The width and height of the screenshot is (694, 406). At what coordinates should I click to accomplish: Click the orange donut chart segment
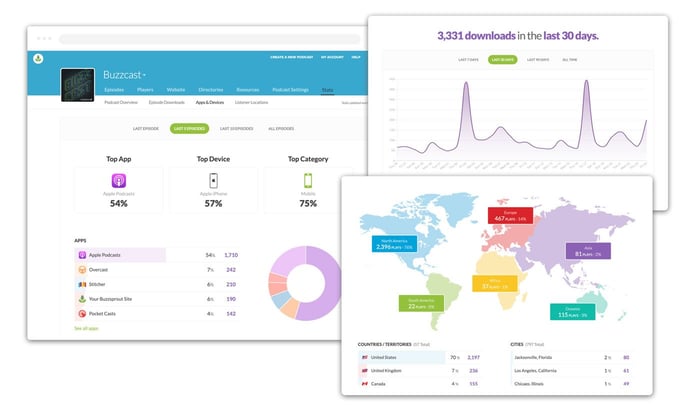tap(290, 308)
